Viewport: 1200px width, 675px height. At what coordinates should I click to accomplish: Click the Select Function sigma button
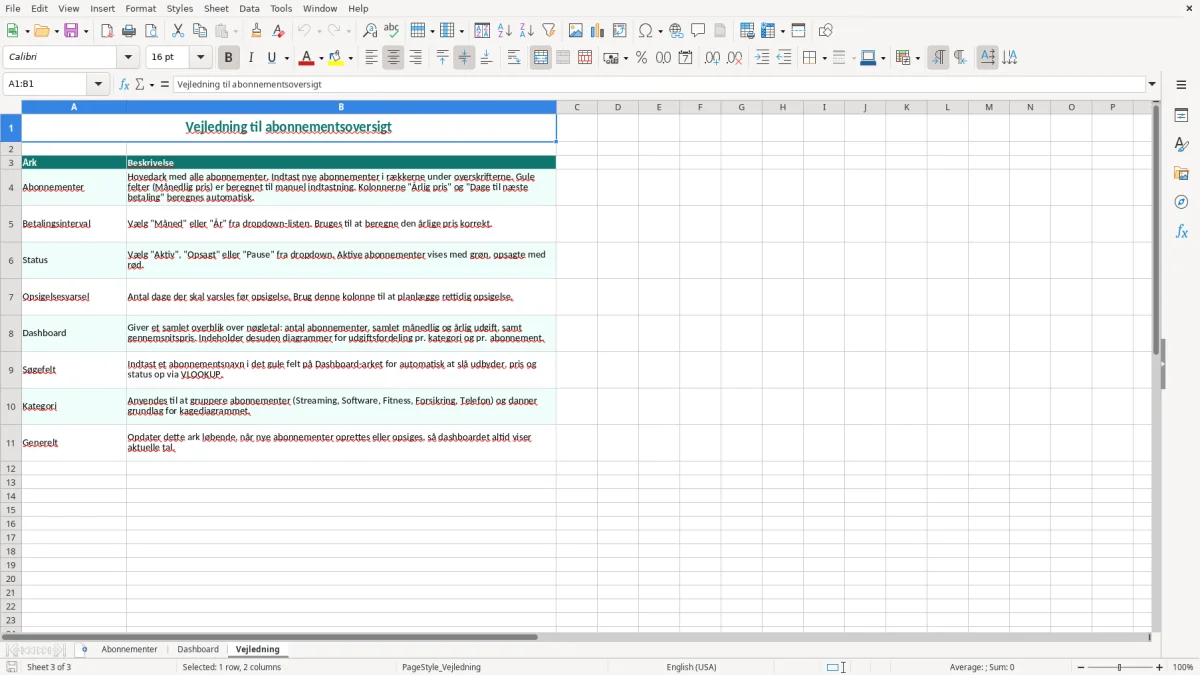tap(140, 85)
